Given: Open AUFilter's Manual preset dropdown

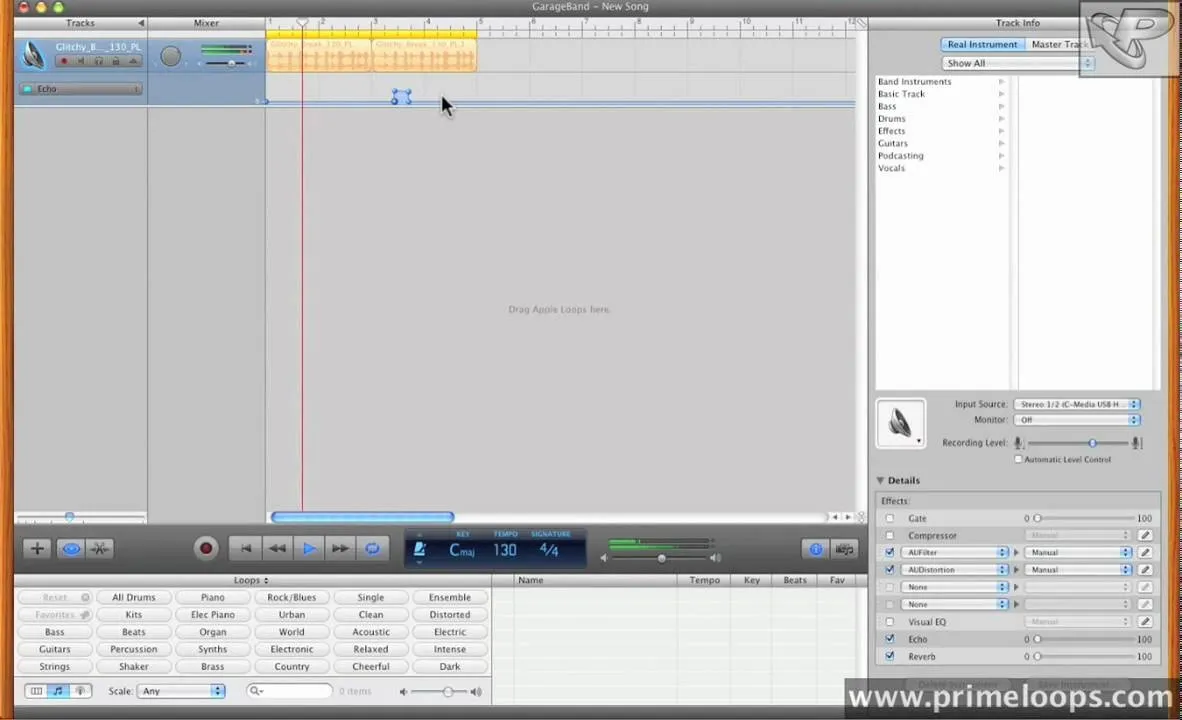Looking at the screenshot, I should pos(1078,553).
